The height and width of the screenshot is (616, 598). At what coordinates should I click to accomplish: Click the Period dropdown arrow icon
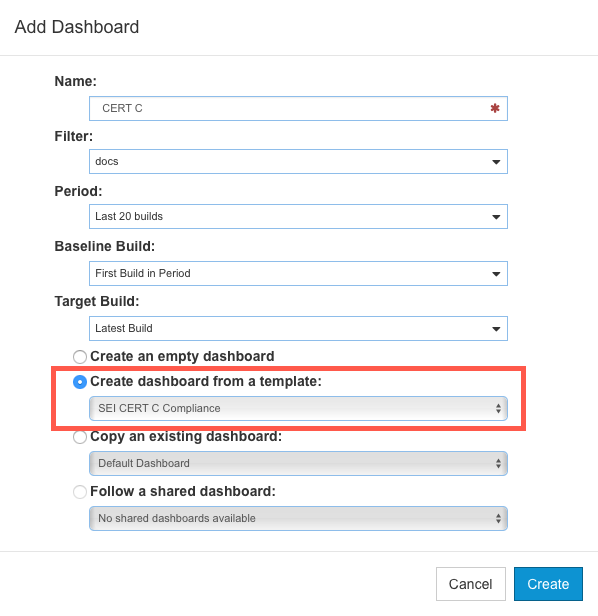pos(496,217)
